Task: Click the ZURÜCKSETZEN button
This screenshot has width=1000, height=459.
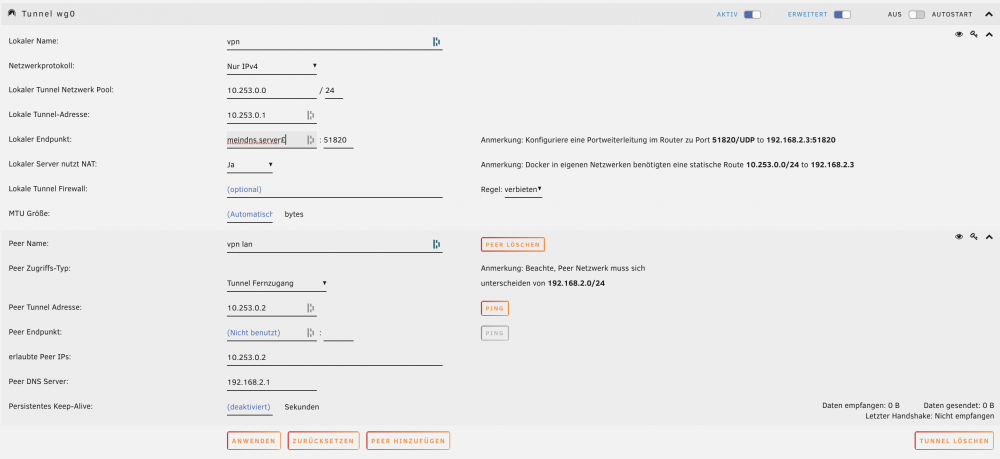Action: click(x=324, y=441)
